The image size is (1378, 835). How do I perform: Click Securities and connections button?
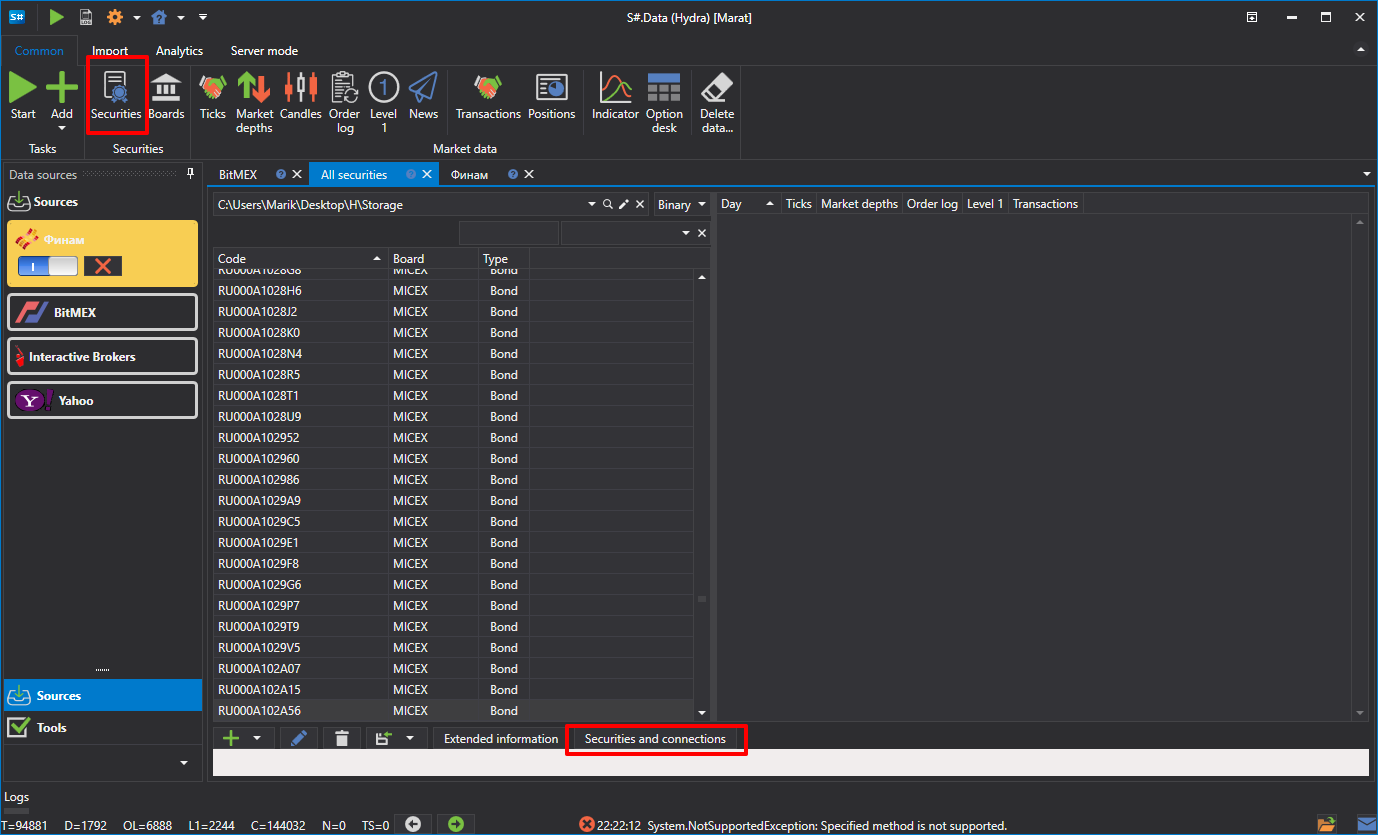655,738
